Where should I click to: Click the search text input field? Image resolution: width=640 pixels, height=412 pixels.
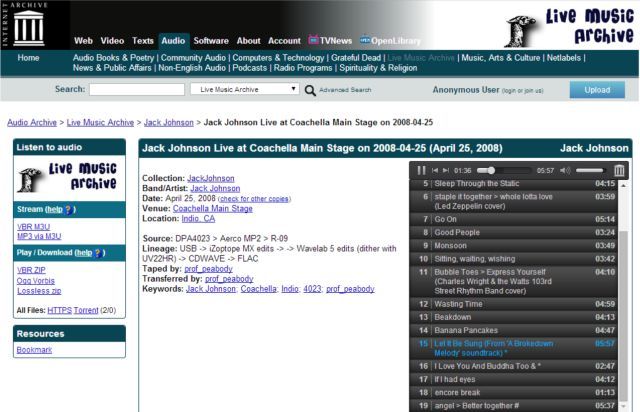pos(137,89)
